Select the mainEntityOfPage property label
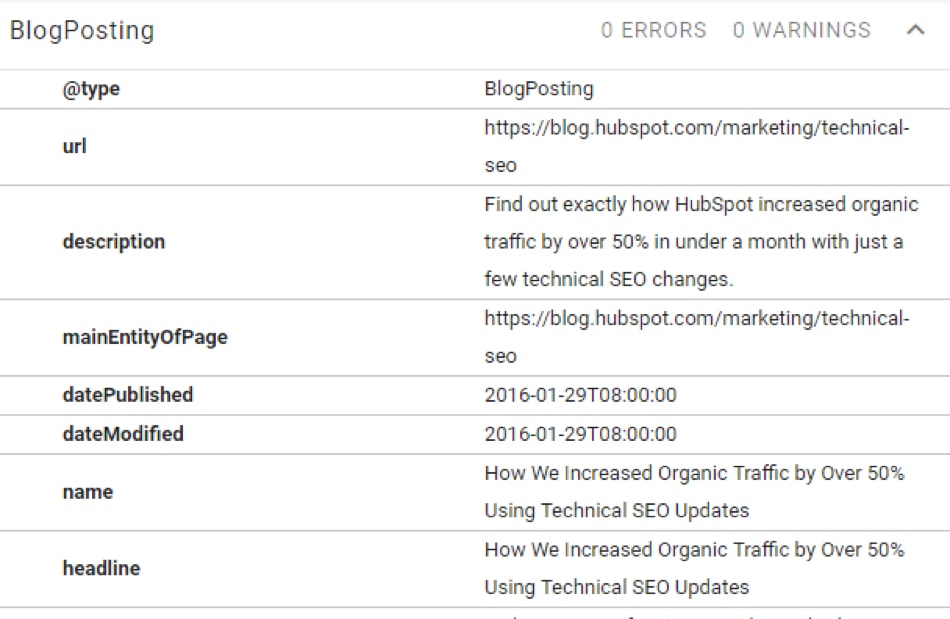 coord(145,337)
